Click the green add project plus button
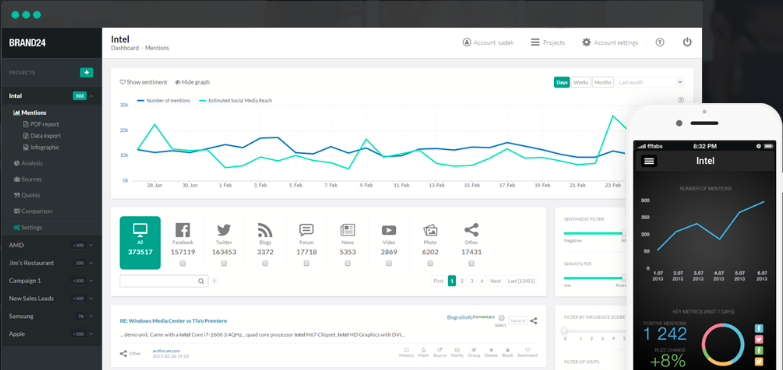Screen dimensions: 783x370 pyautogui.click(x=86, y=72)
